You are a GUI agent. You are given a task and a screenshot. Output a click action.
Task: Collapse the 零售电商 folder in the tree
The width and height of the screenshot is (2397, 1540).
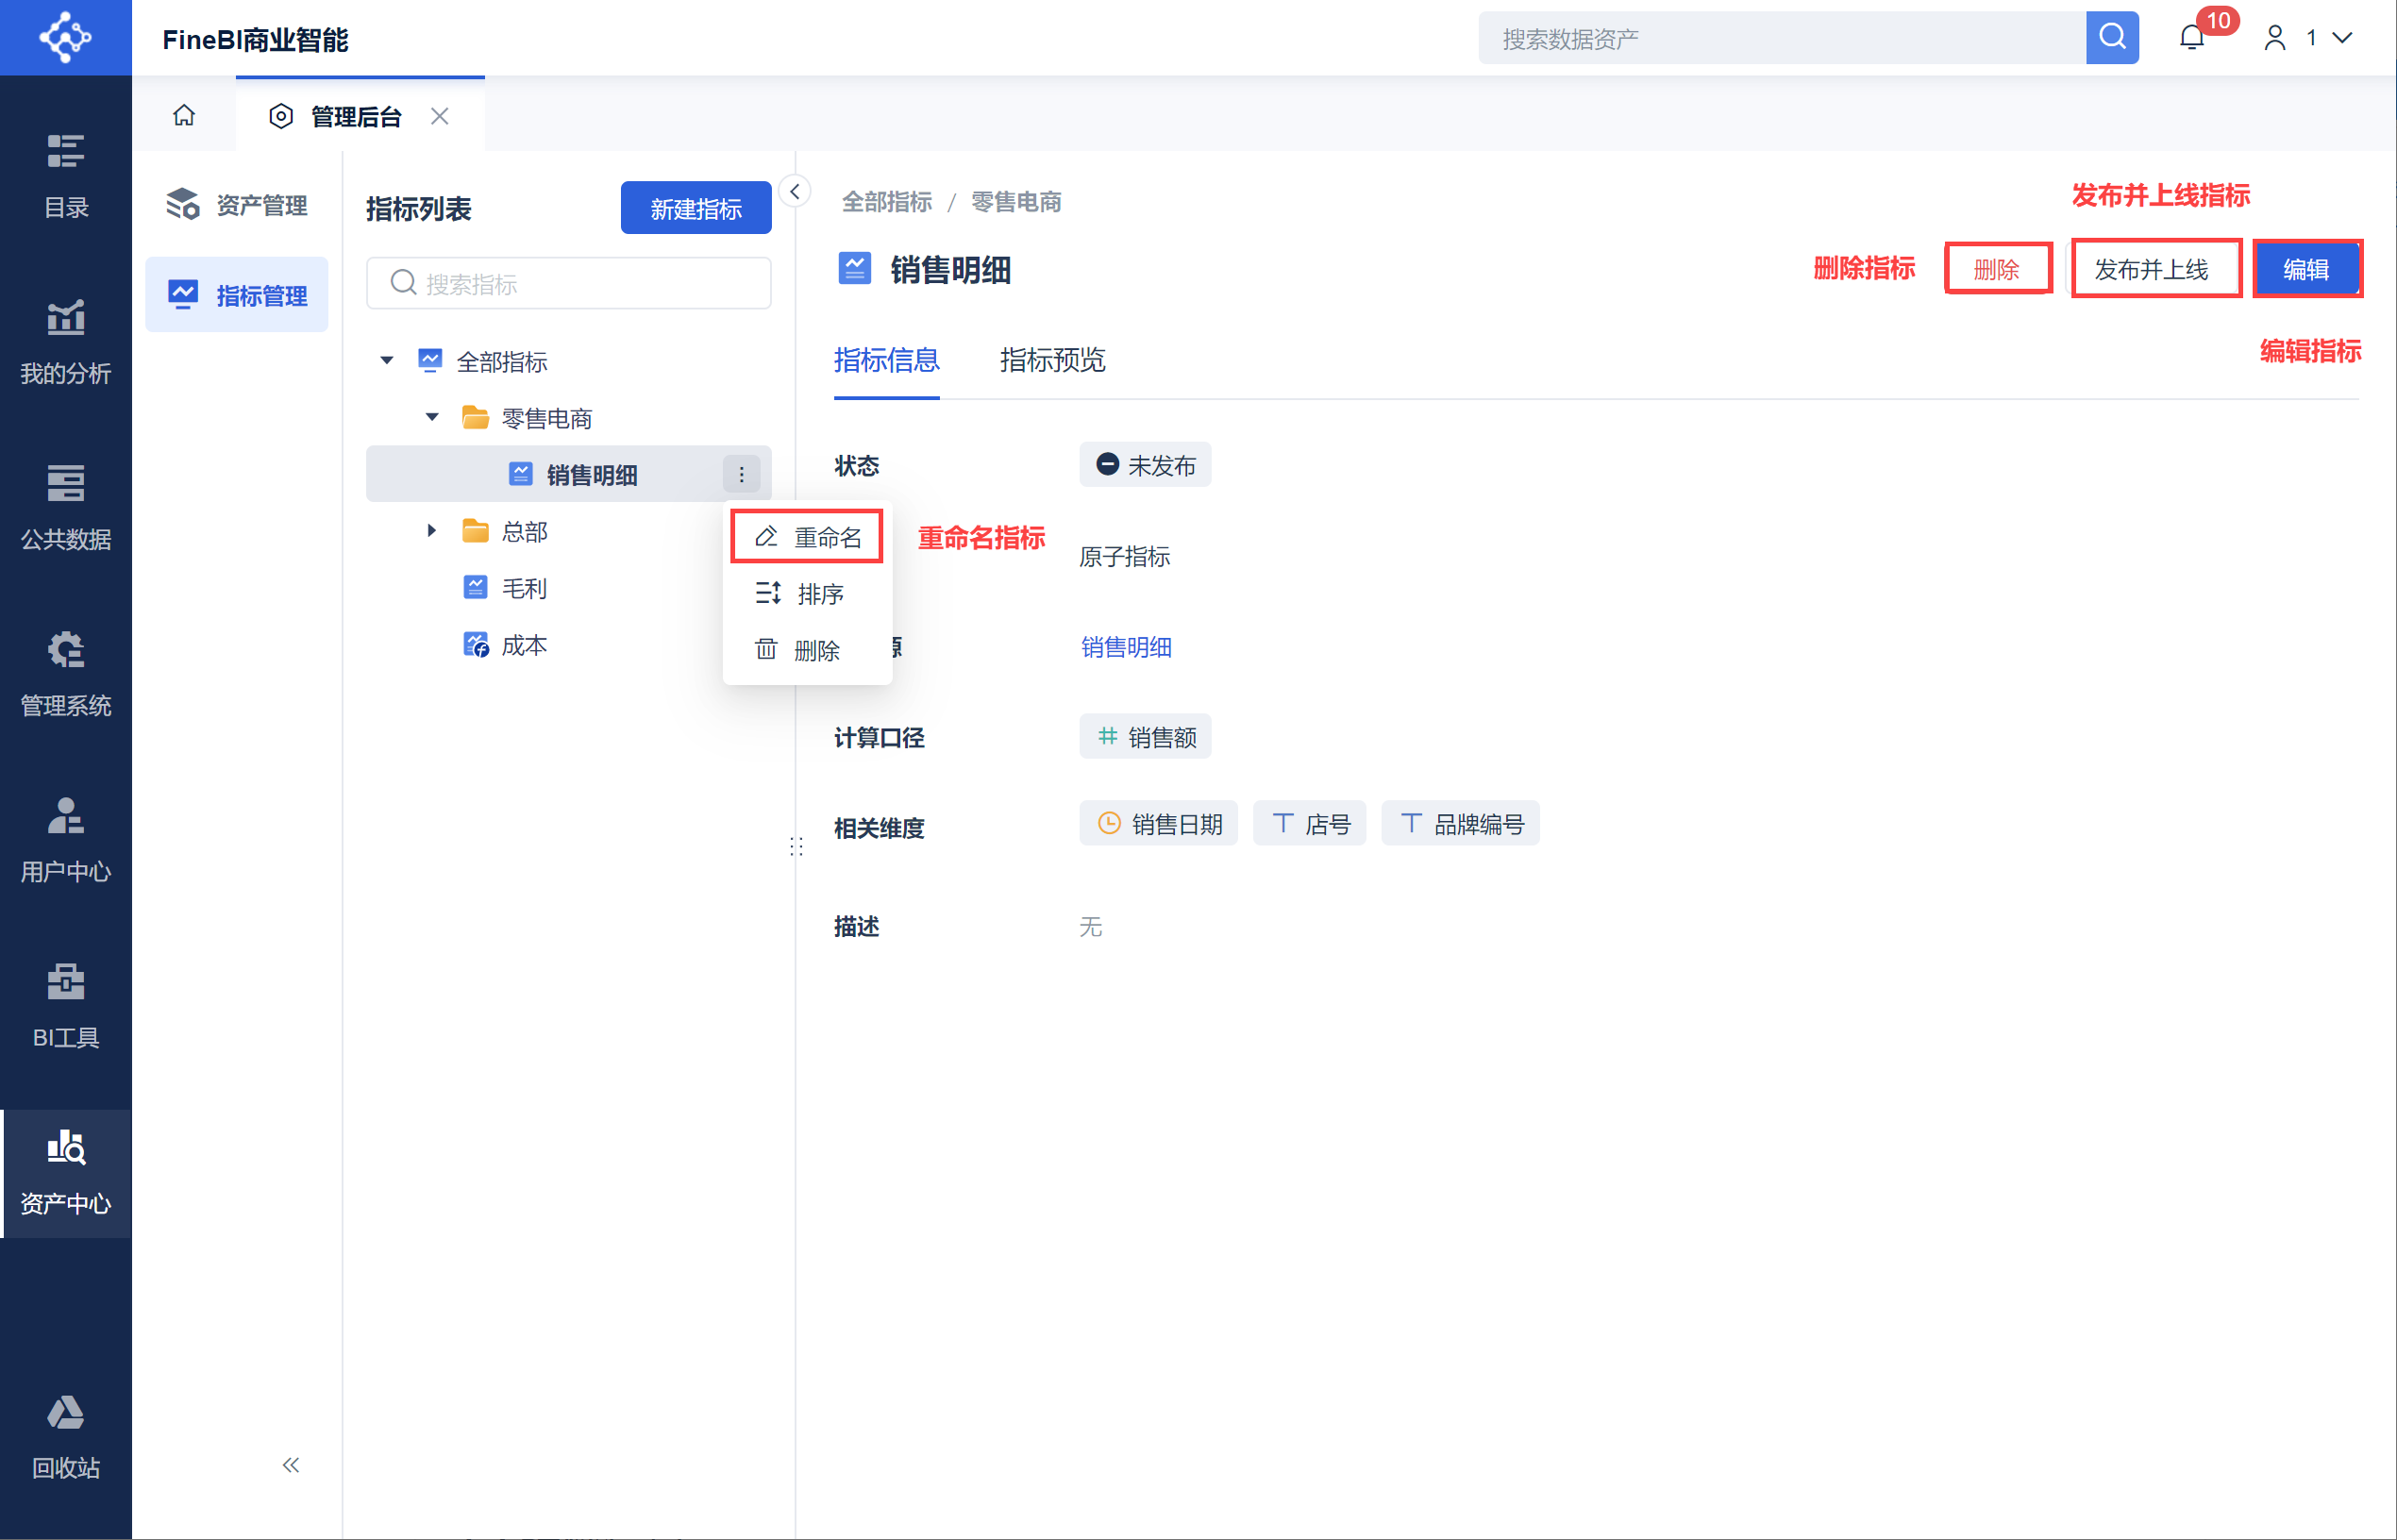pyautogui.click(x=432, y=416)
